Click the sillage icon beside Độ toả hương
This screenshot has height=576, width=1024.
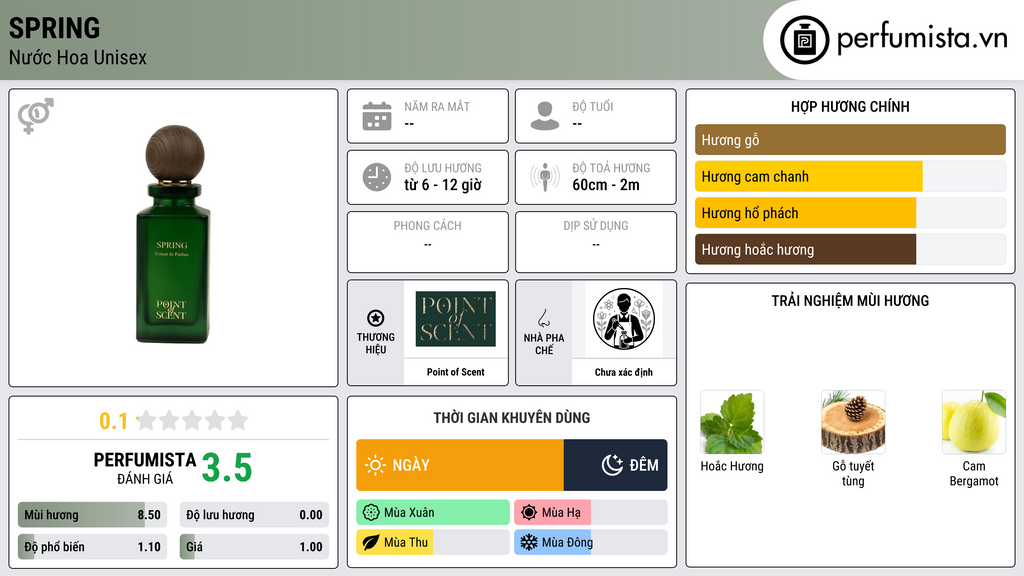click(545, 177)
